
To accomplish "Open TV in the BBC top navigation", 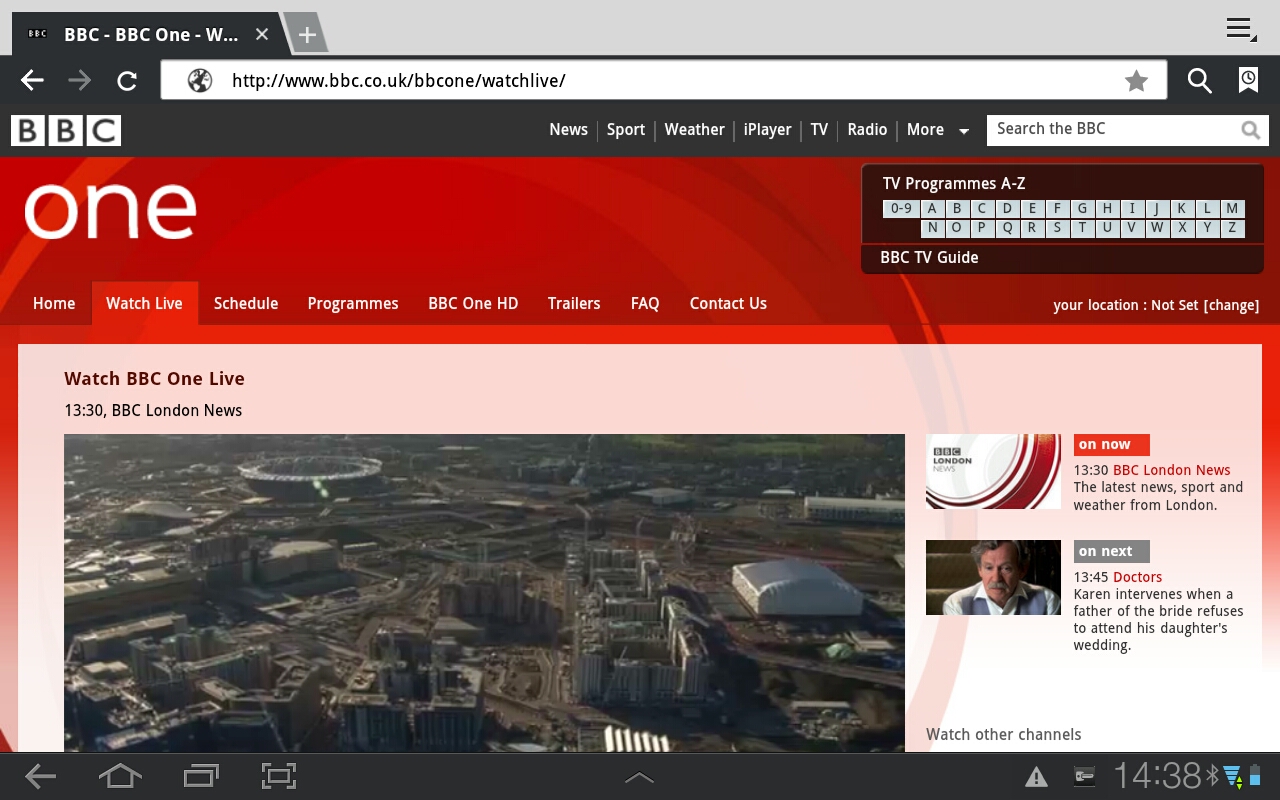I will (x=819, y=130).
